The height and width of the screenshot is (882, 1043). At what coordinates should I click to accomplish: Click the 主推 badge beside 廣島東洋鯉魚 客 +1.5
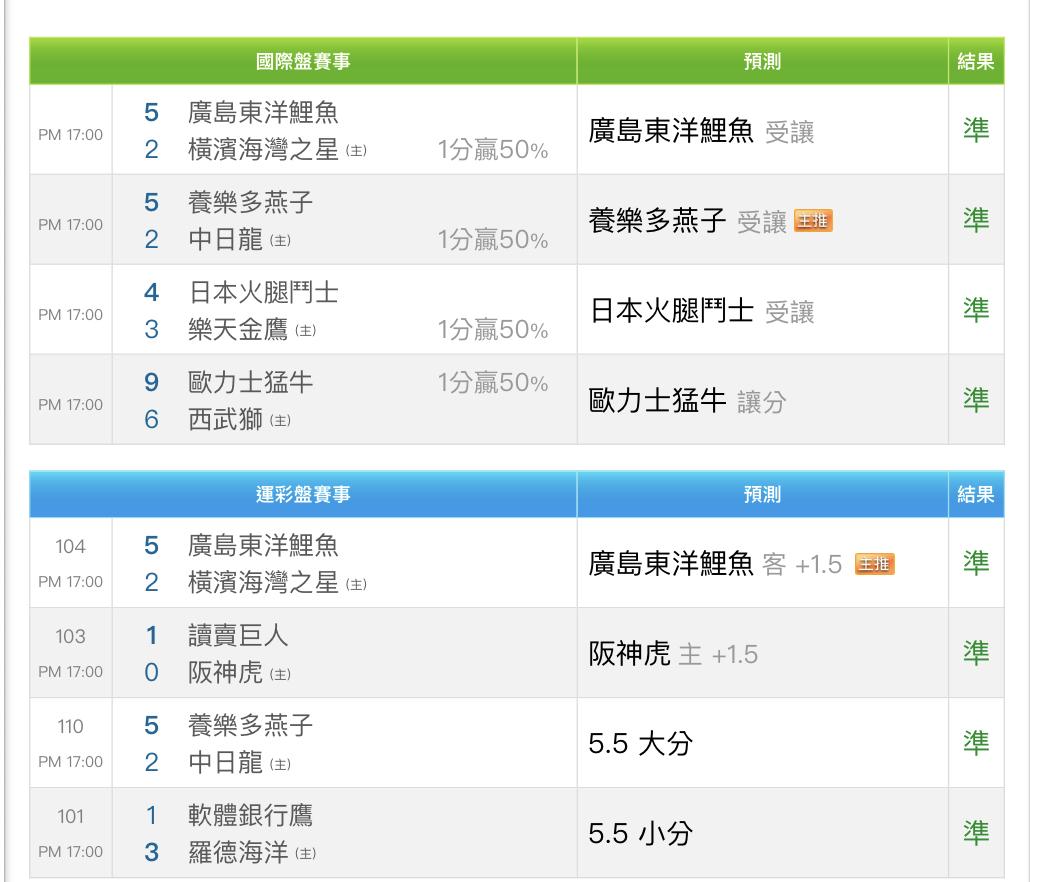(874, 563)
